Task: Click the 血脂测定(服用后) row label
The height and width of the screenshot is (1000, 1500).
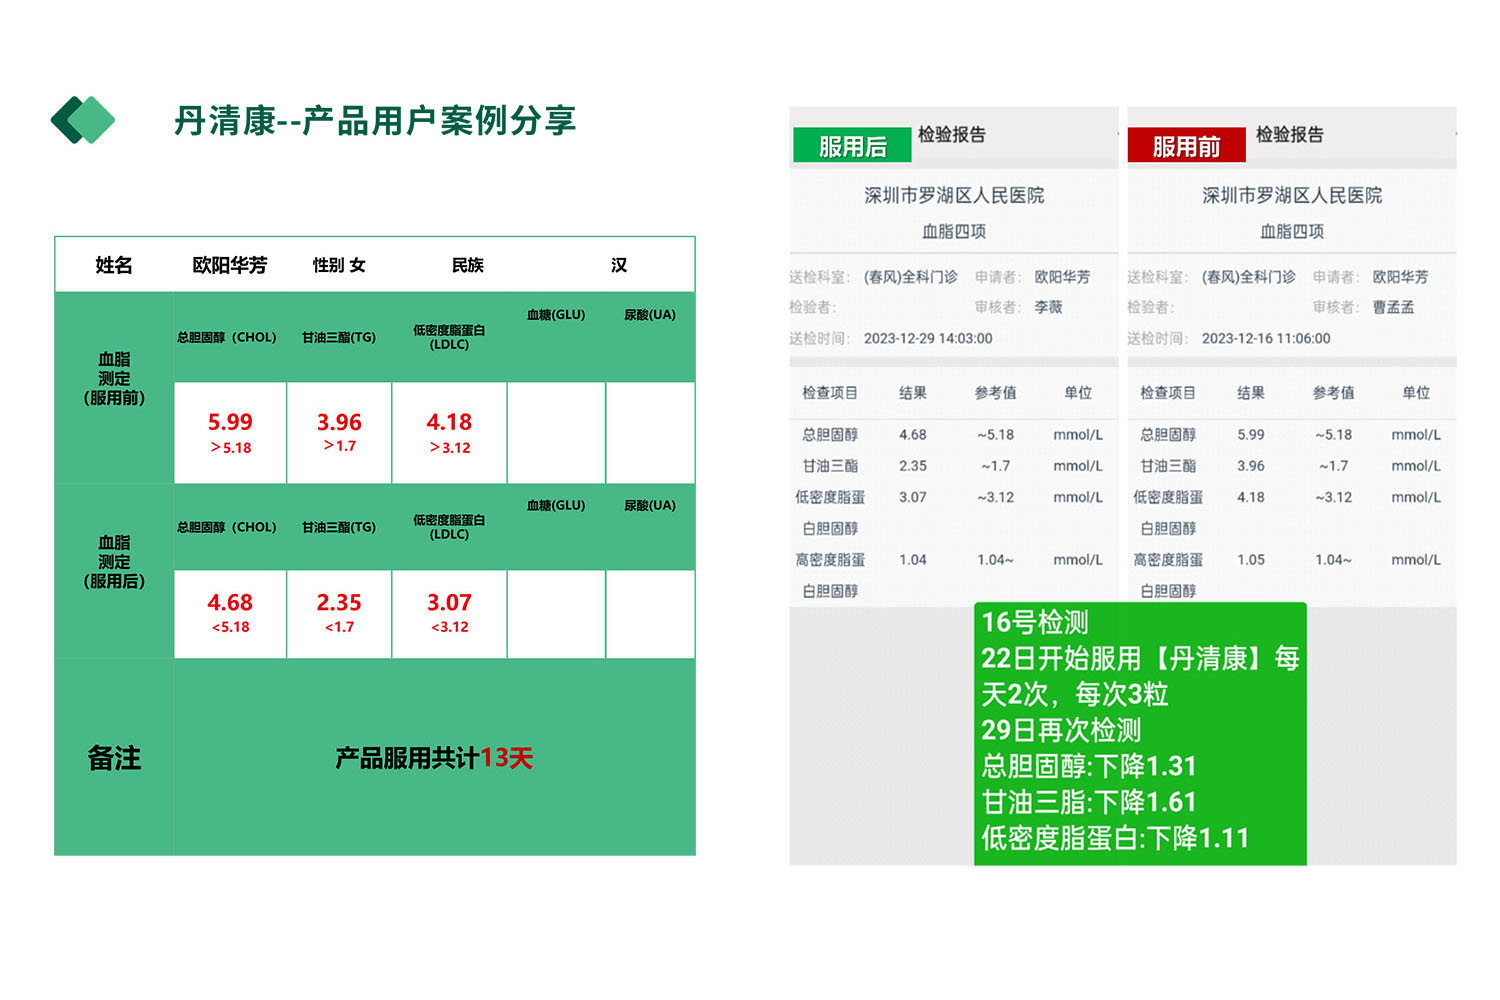Action: 114,561
